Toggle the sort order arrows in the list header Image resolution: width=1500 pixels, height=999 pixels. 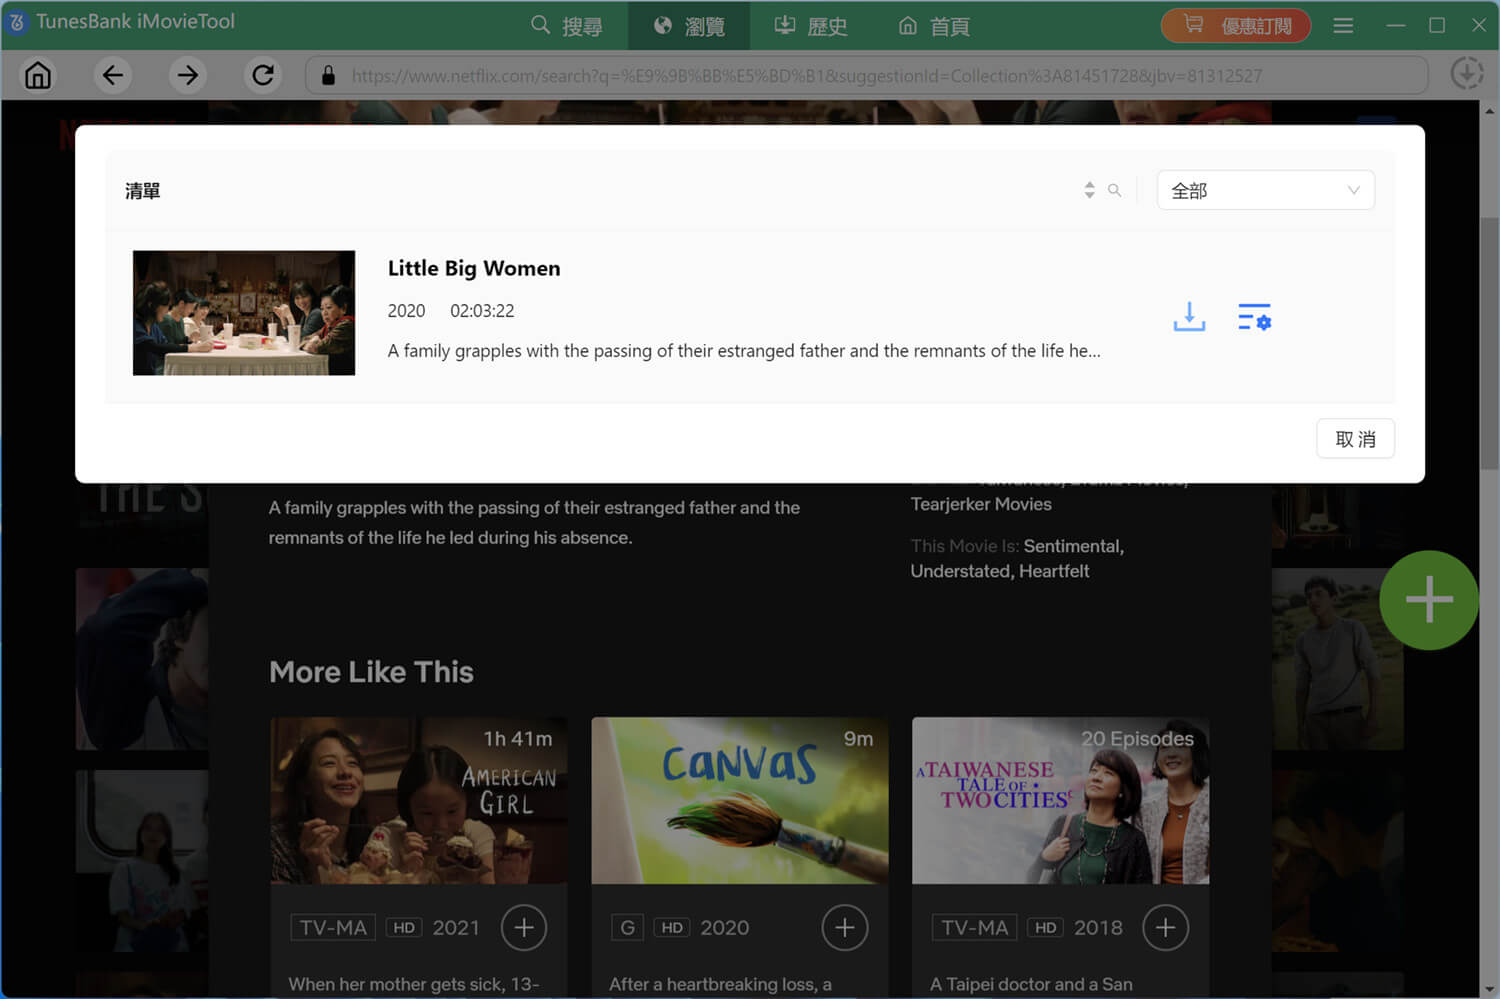1089,190
